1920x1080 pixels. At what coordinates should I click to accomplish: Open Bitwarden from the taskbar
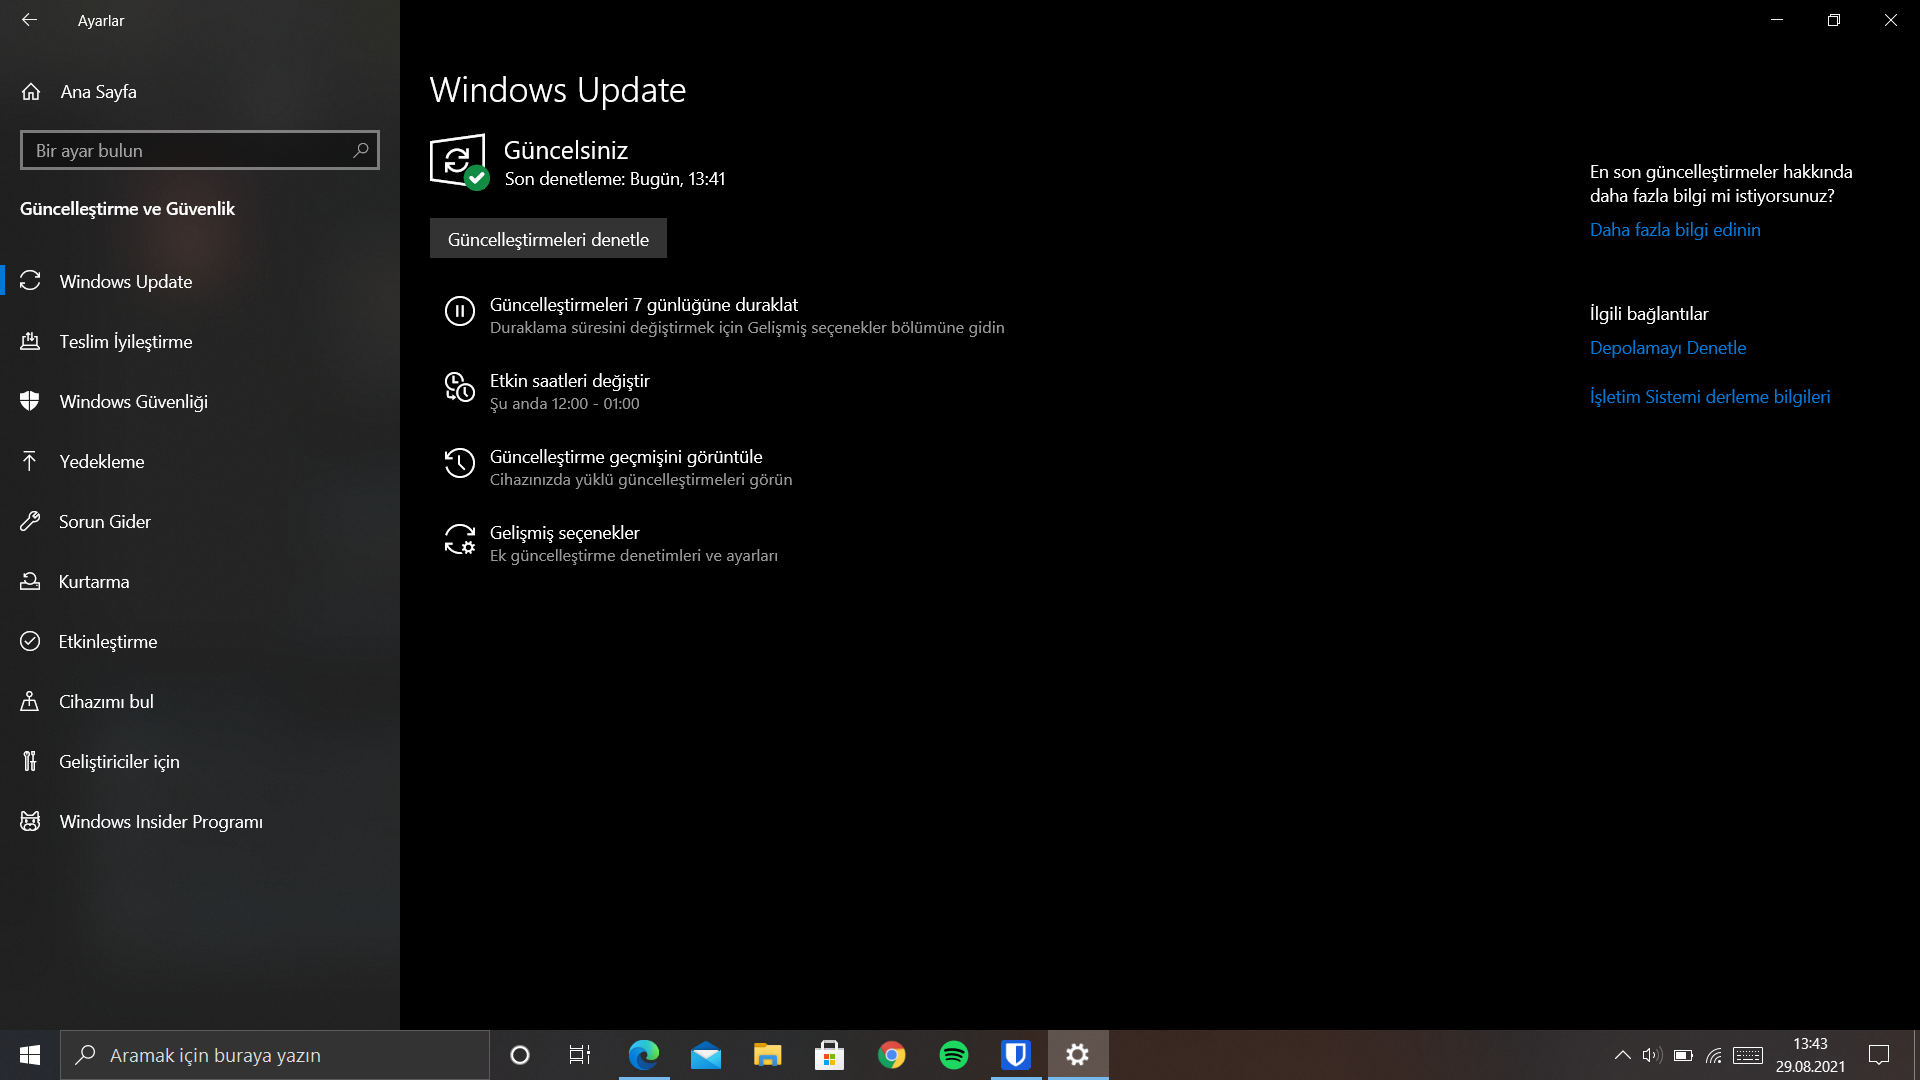point(1016,1055)
